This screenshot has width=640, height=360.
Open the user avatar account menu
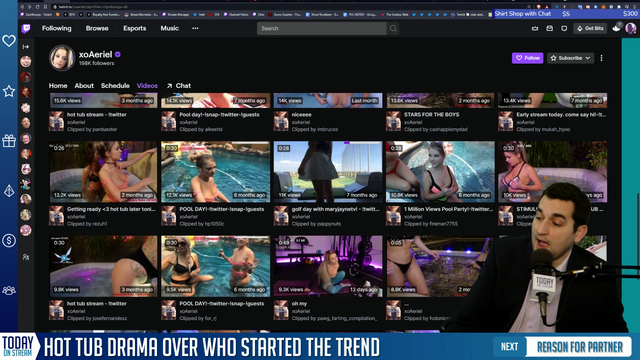click(631, 29)
